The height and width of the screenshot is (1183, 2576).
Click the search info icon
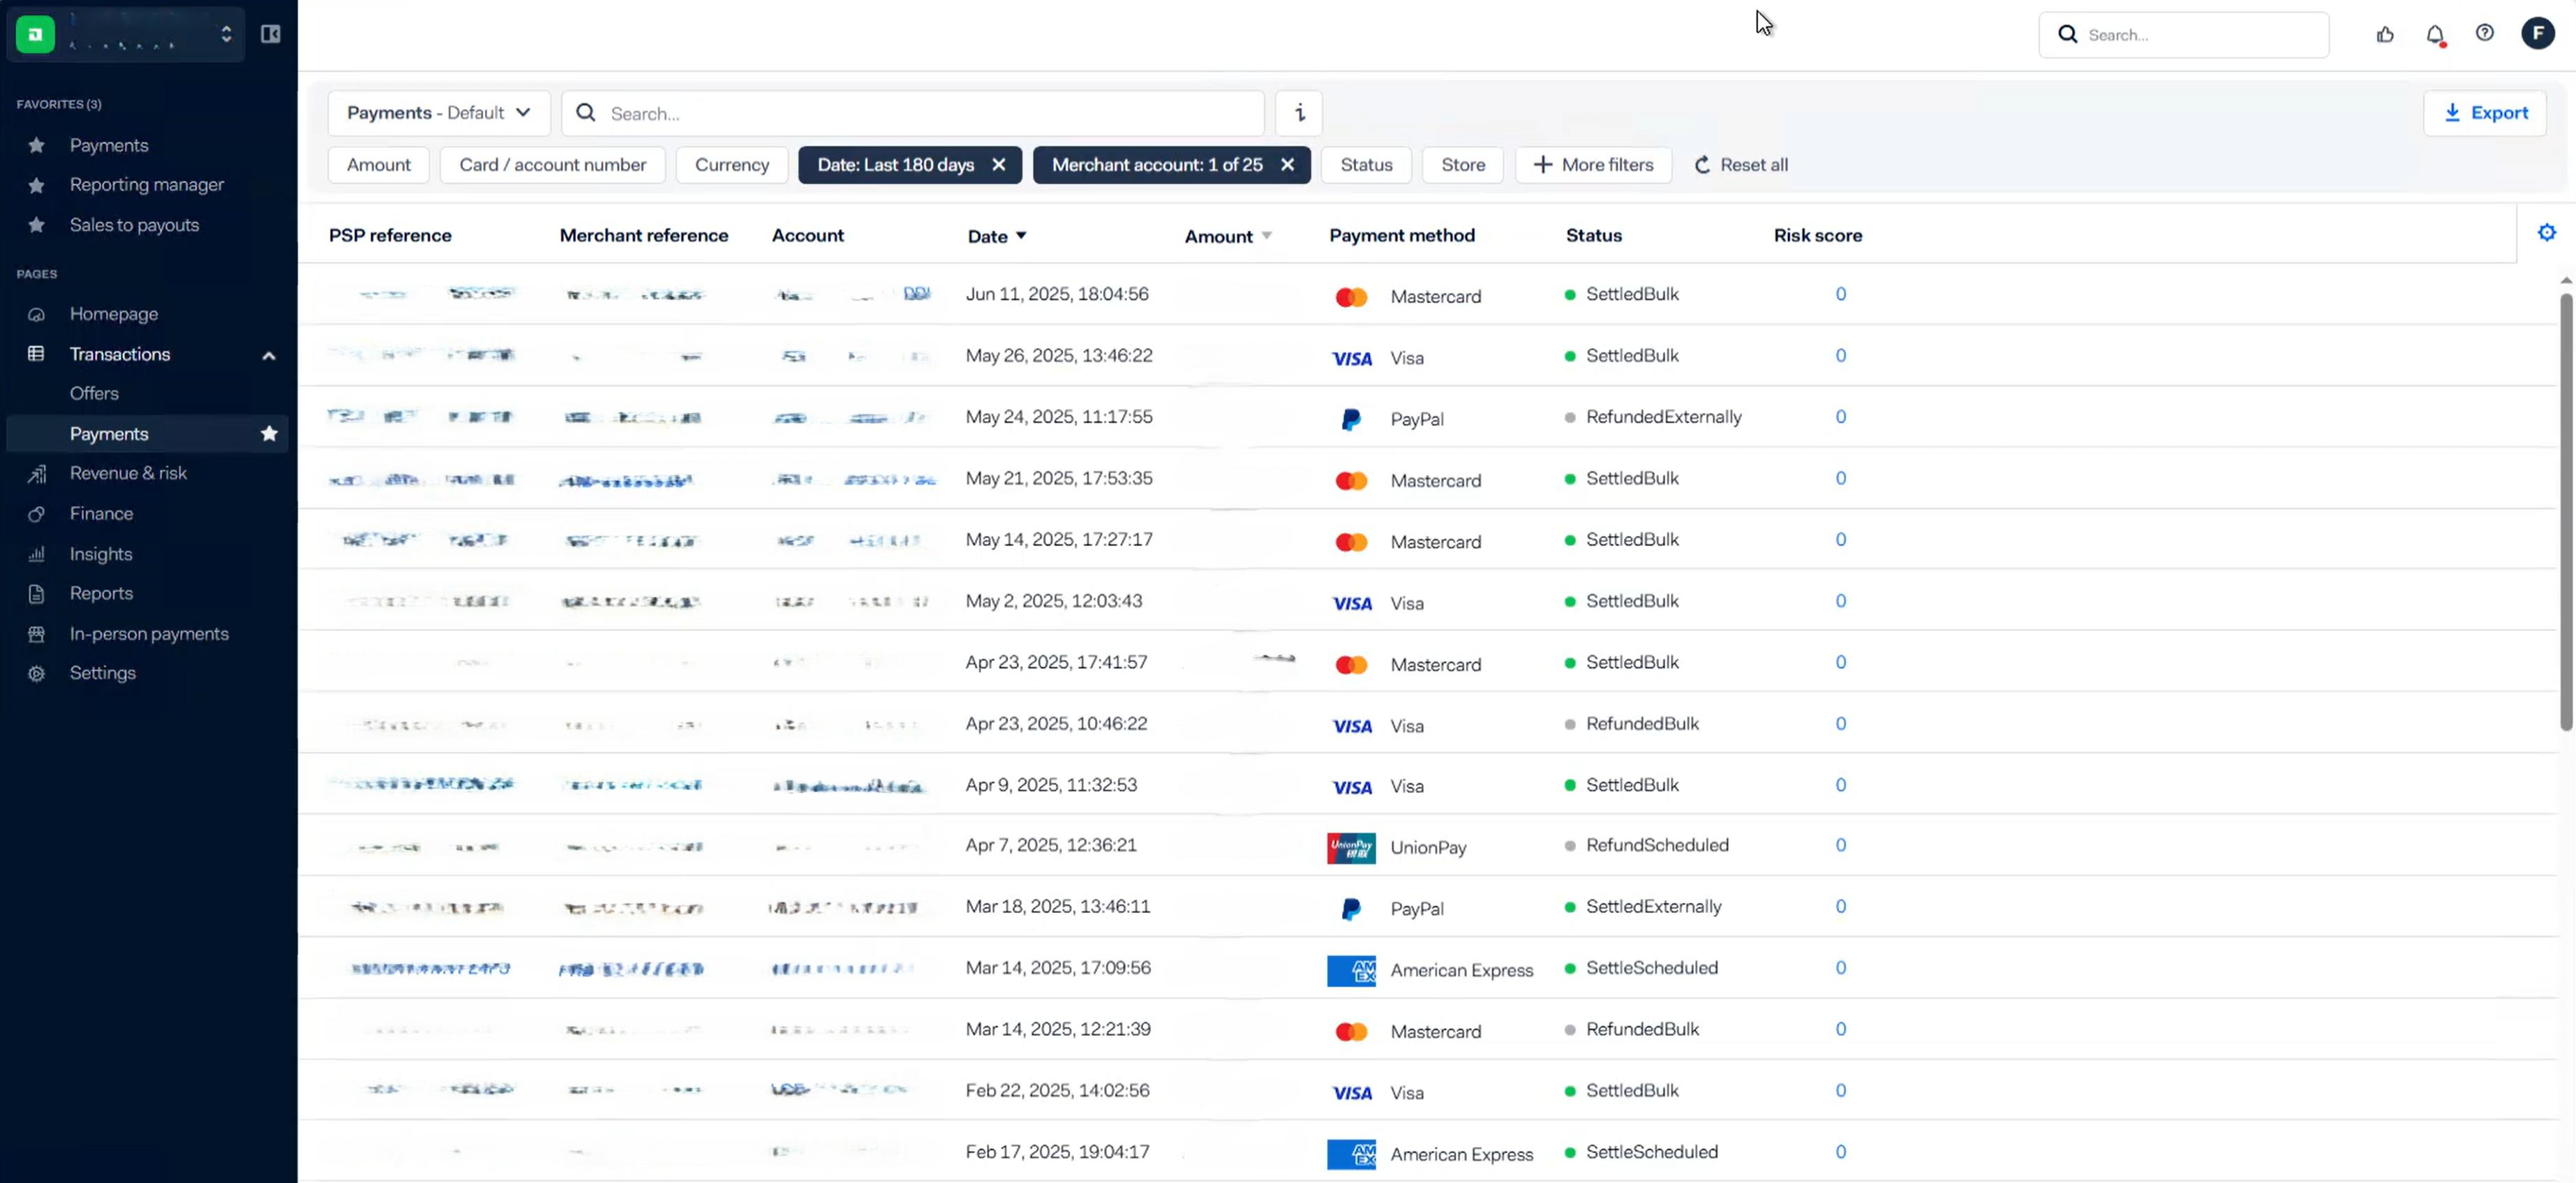(1299, 113)
